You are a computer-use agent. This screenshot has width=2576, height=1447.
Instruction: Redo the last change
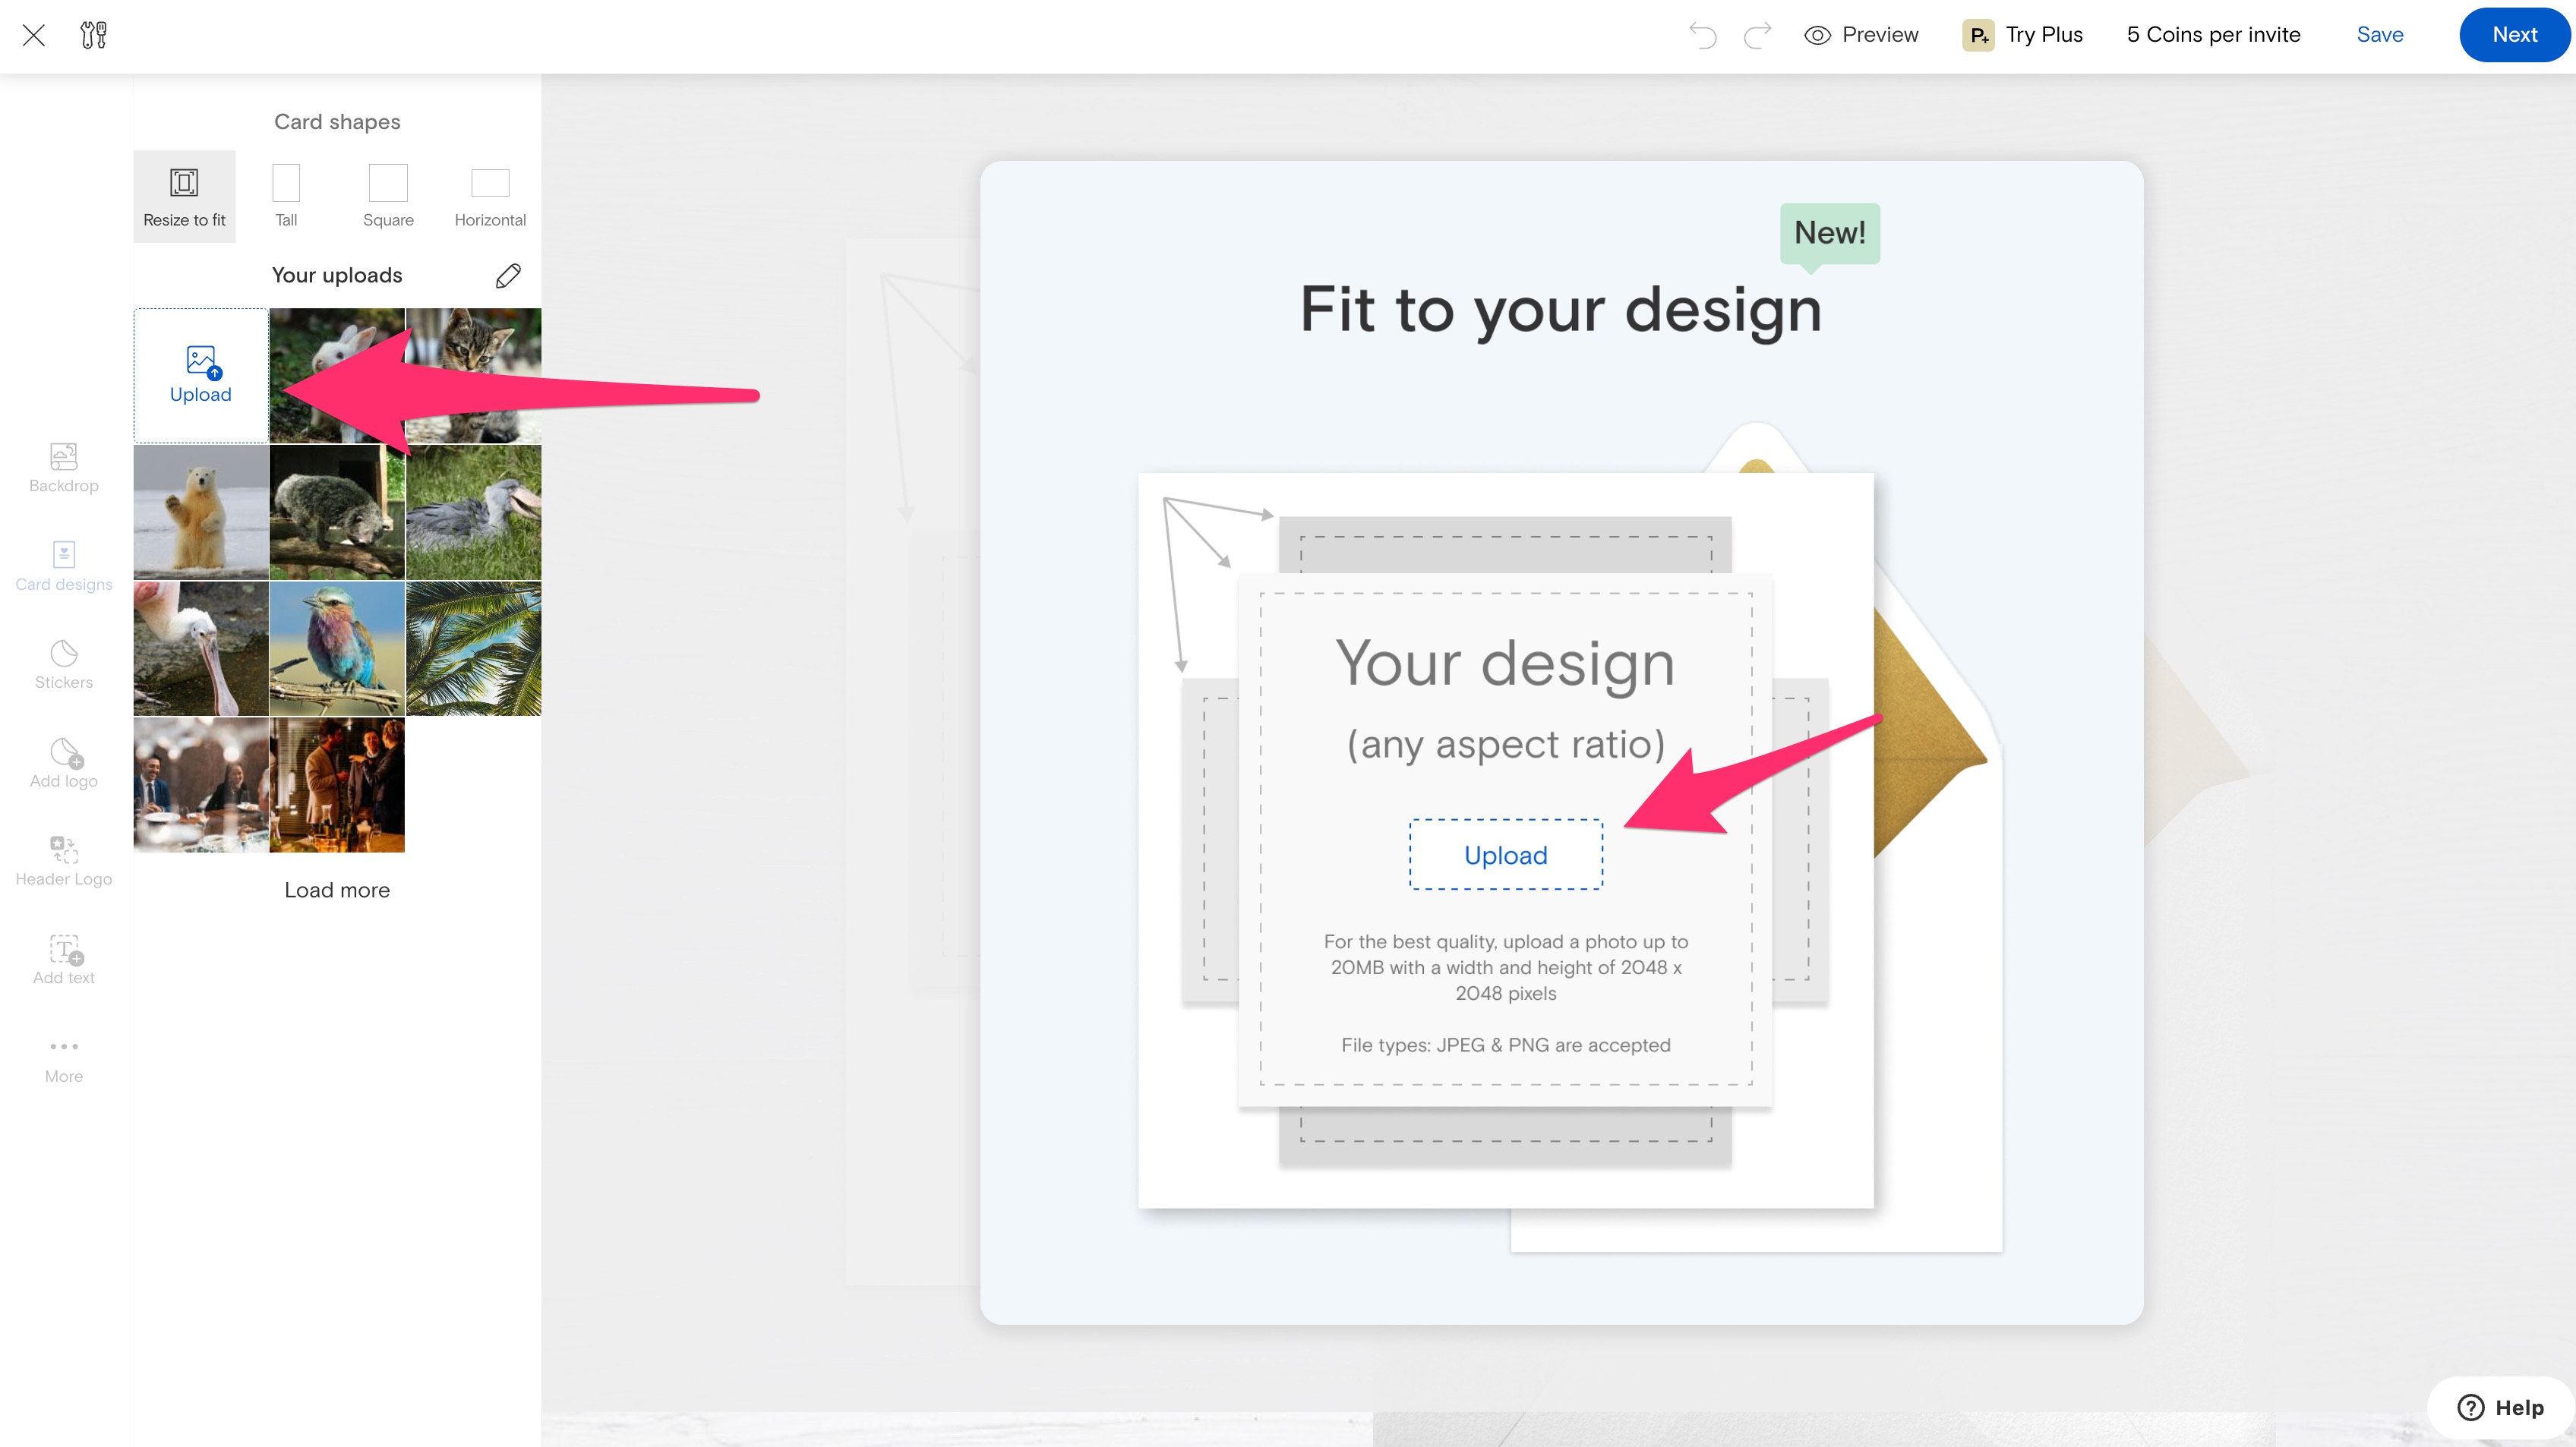click(x=1757, y=34)
